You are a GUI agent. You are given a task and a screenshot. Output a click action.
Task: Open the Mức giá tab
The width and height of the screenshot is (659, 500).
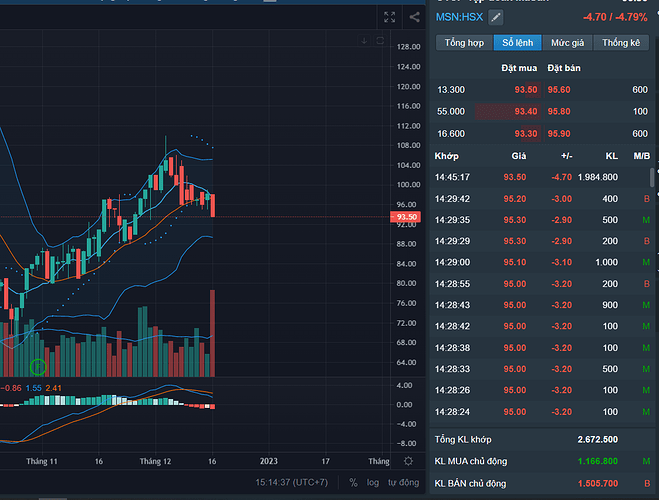(x=568, y=43)
